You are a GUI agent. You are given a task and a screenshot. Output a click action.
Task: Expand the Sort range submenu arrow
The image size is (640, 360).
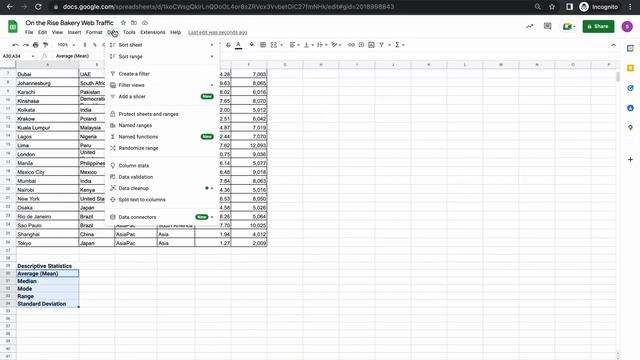click(212, 56)
